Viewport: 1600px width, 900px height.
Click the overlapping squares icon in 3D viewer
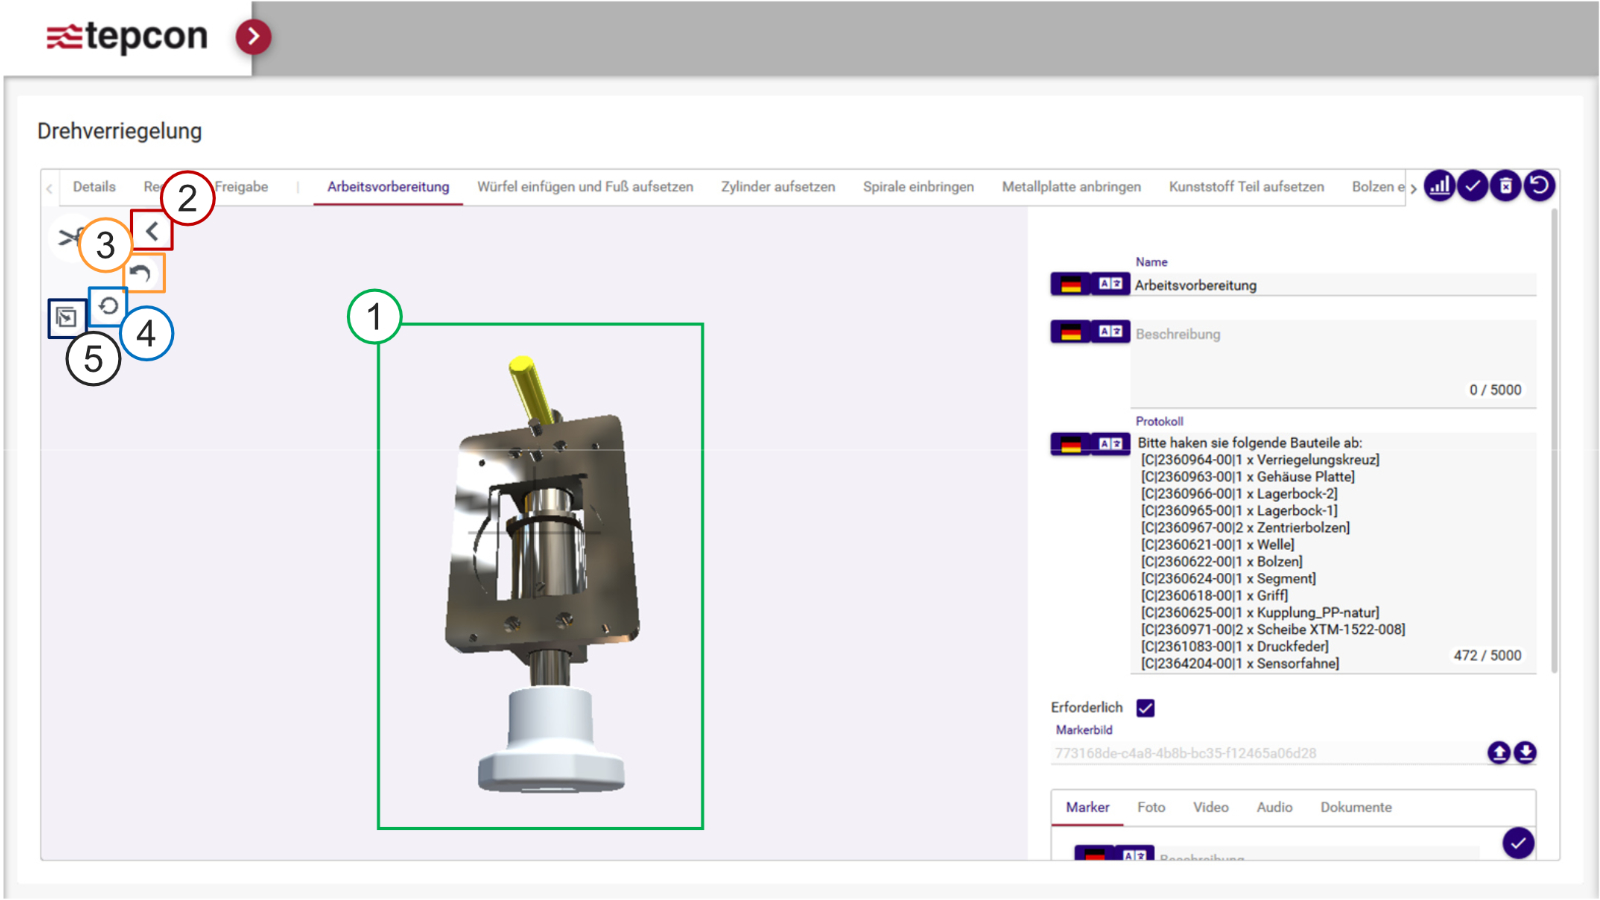pyautogui.click(x=66, y=318)
